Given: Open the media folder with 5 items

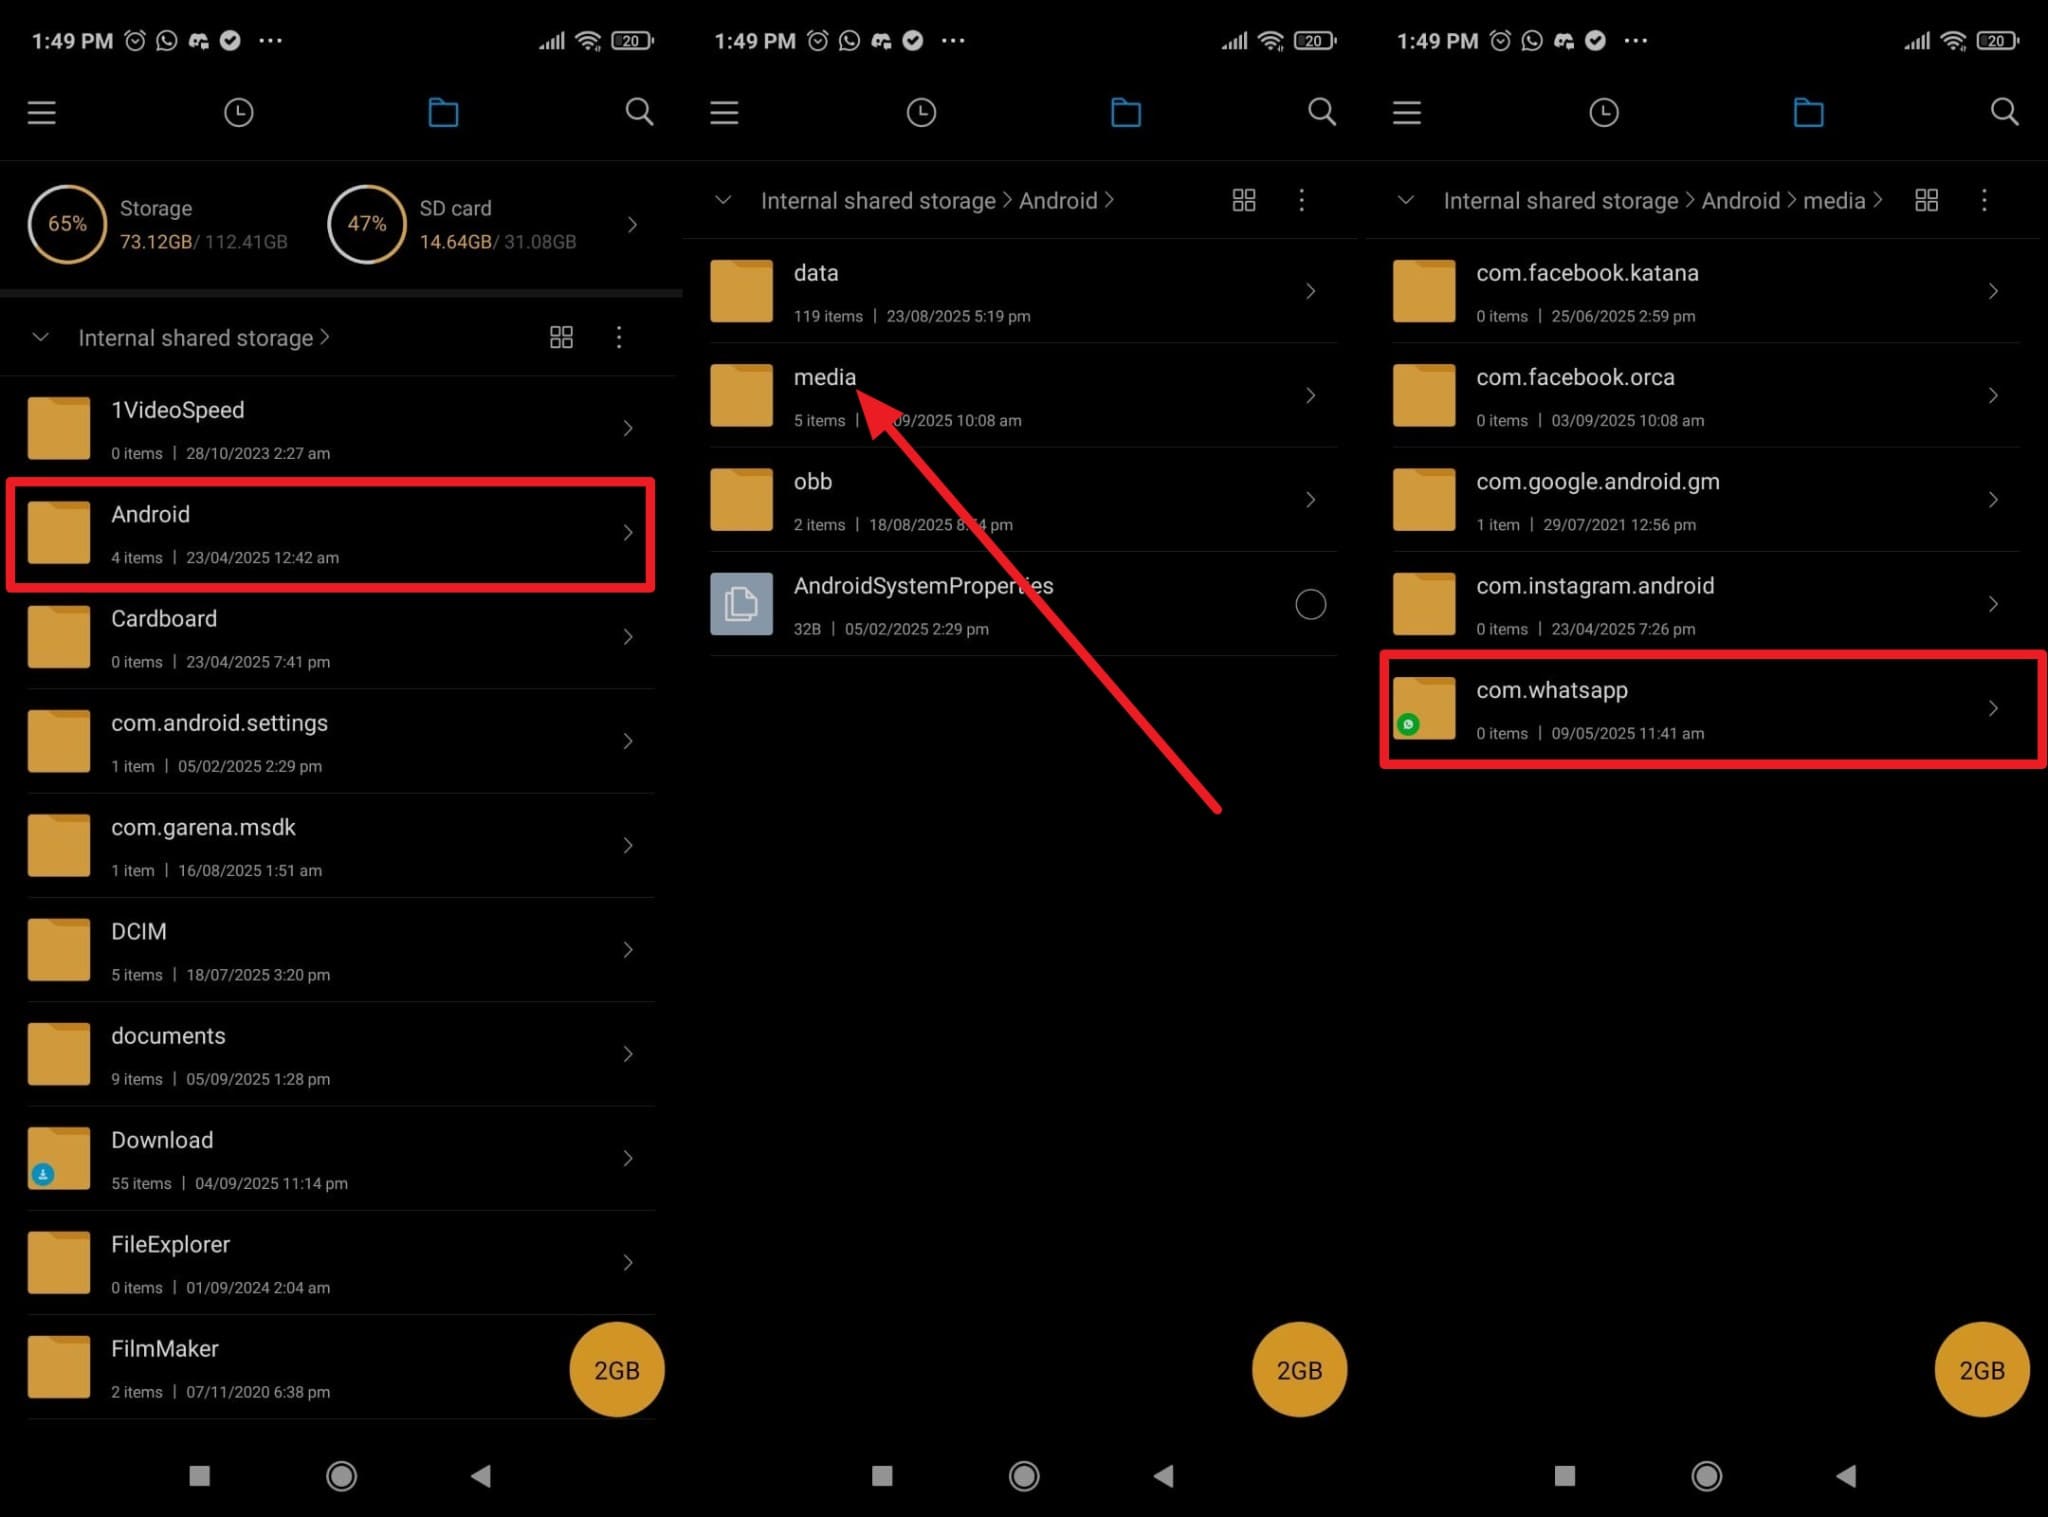Looking at the screenshot, I should coord(1023,396).
